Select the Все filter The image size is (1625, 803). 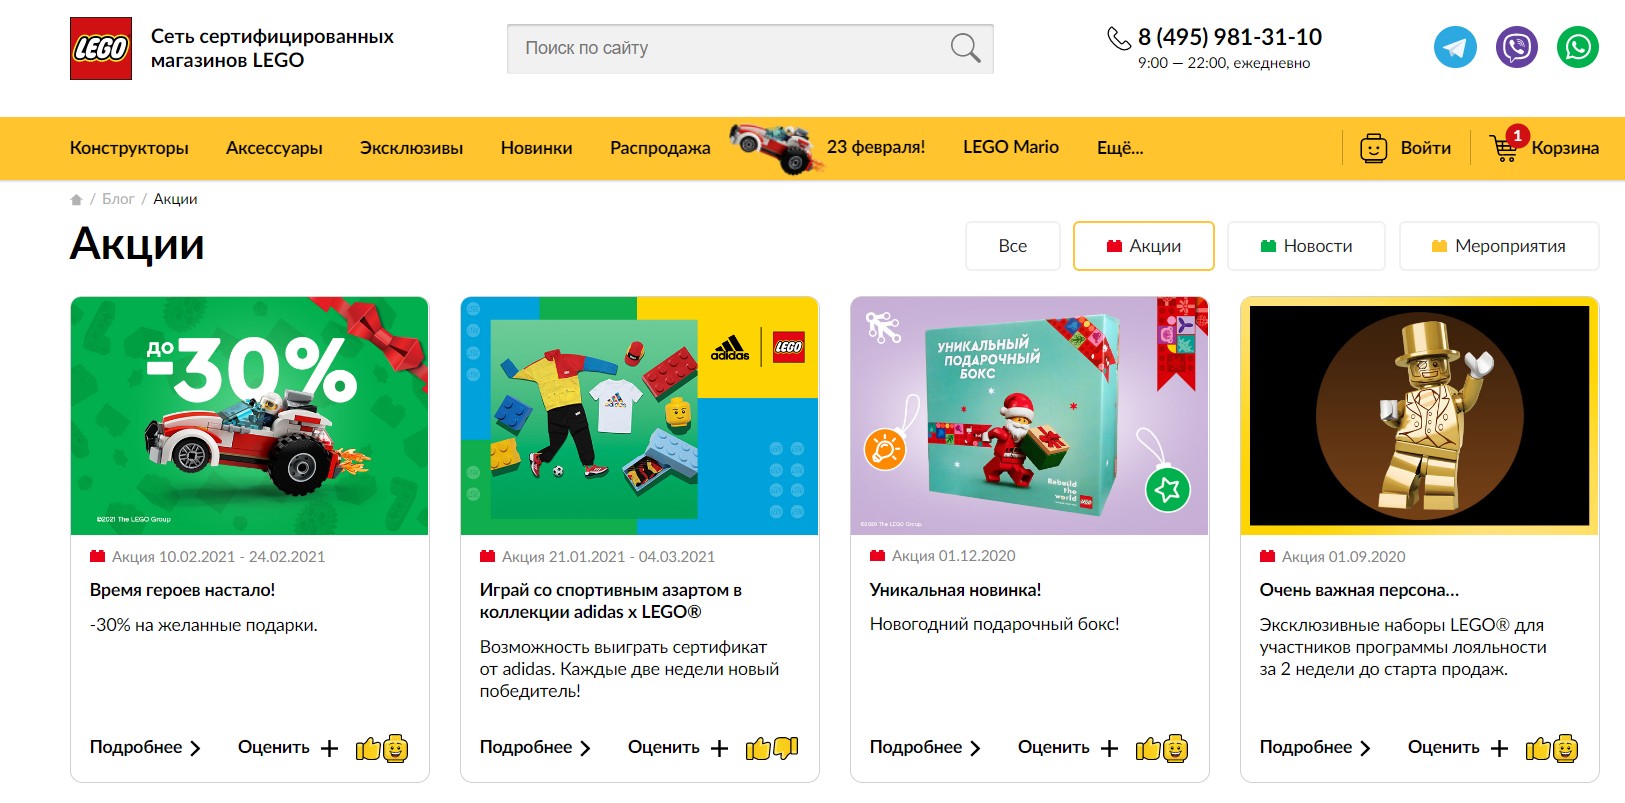pos(1012,246)
